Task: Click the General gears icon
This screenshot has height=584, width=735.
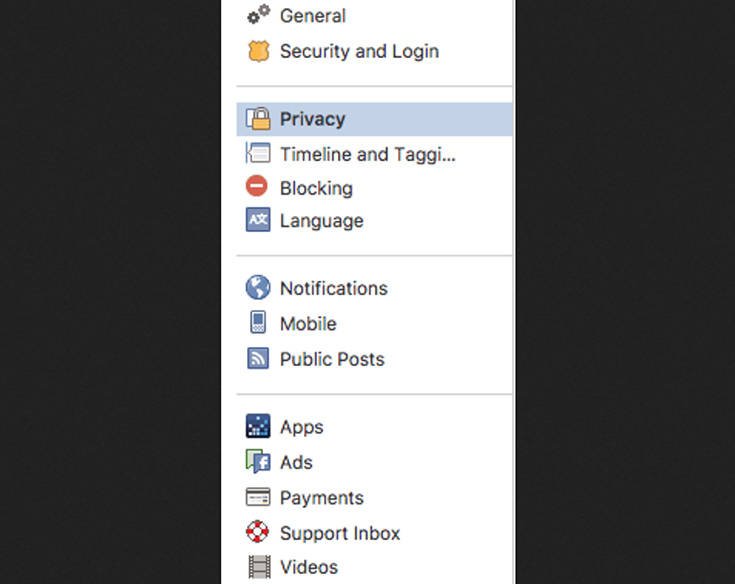Action: click(x=258, y=15)
